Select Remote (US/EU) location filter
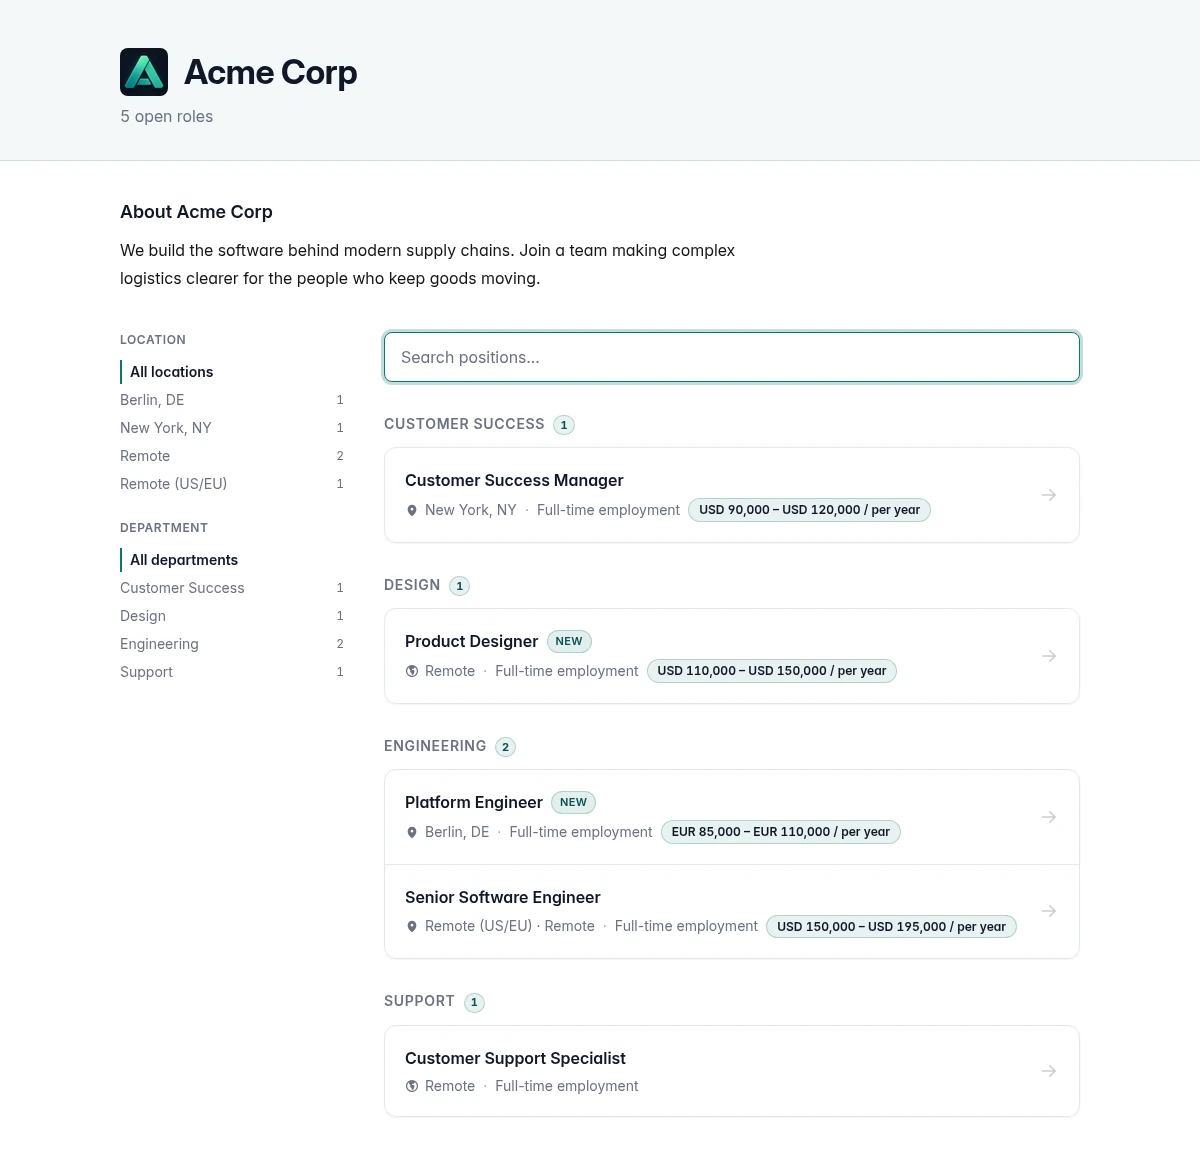Screen dimensions: 1200x1150 click(x=232, y=484)
